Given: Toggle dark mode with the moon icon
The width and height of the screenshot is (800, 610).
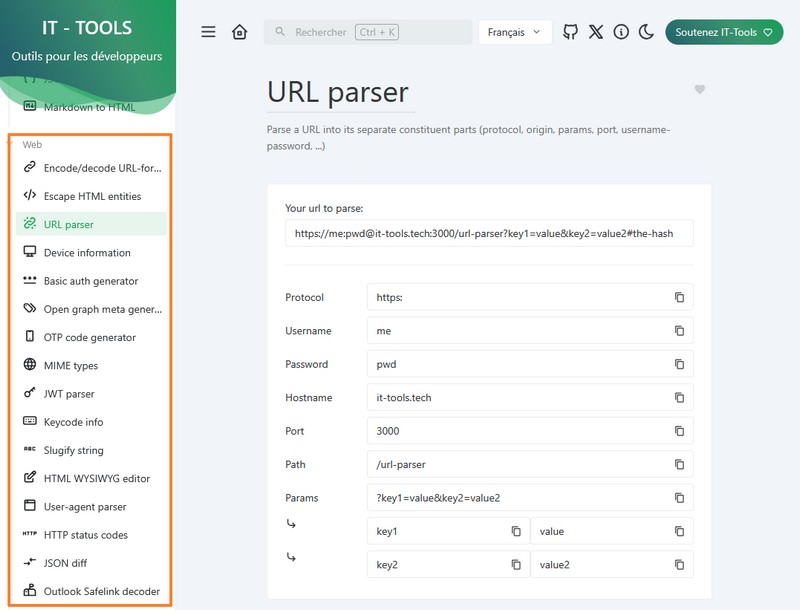Looking at the screenshot, I should pyautogui.click(x=646, y=32).
